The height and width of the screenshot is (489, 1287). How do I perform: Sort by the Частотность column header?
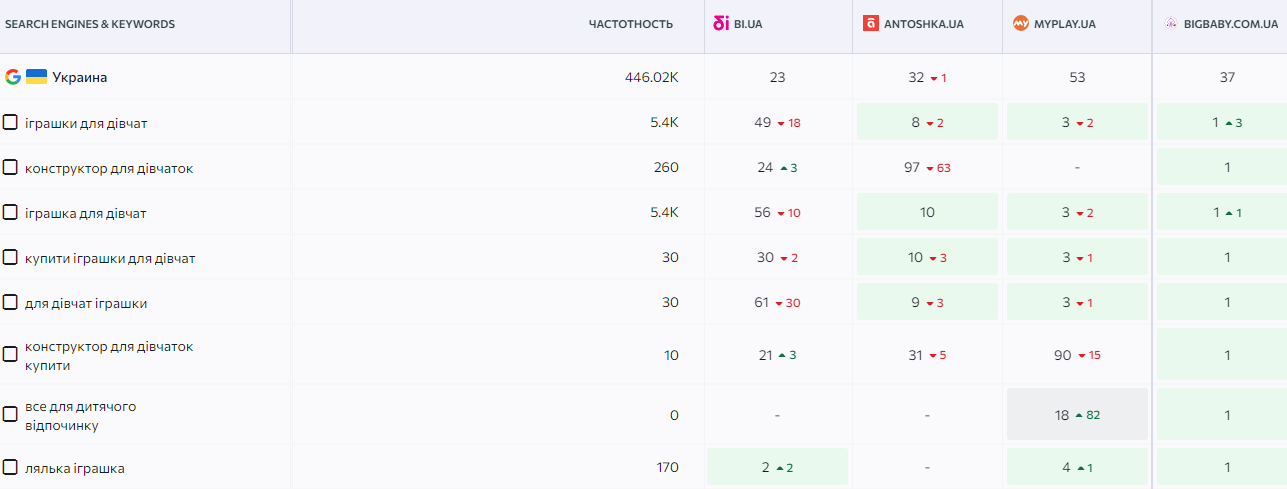tap(630, 24)
